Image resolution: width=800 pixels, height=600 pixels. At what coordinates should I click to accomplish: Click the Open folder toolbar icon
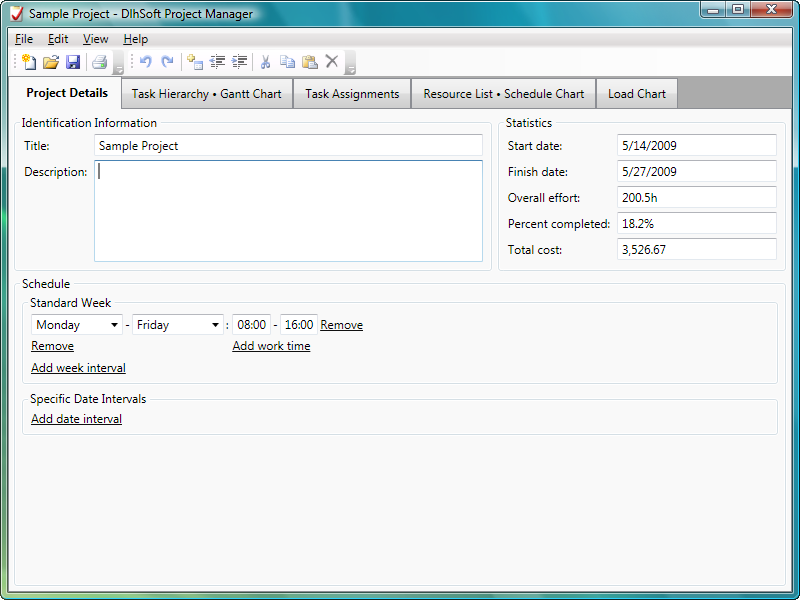tap(51, 62)
